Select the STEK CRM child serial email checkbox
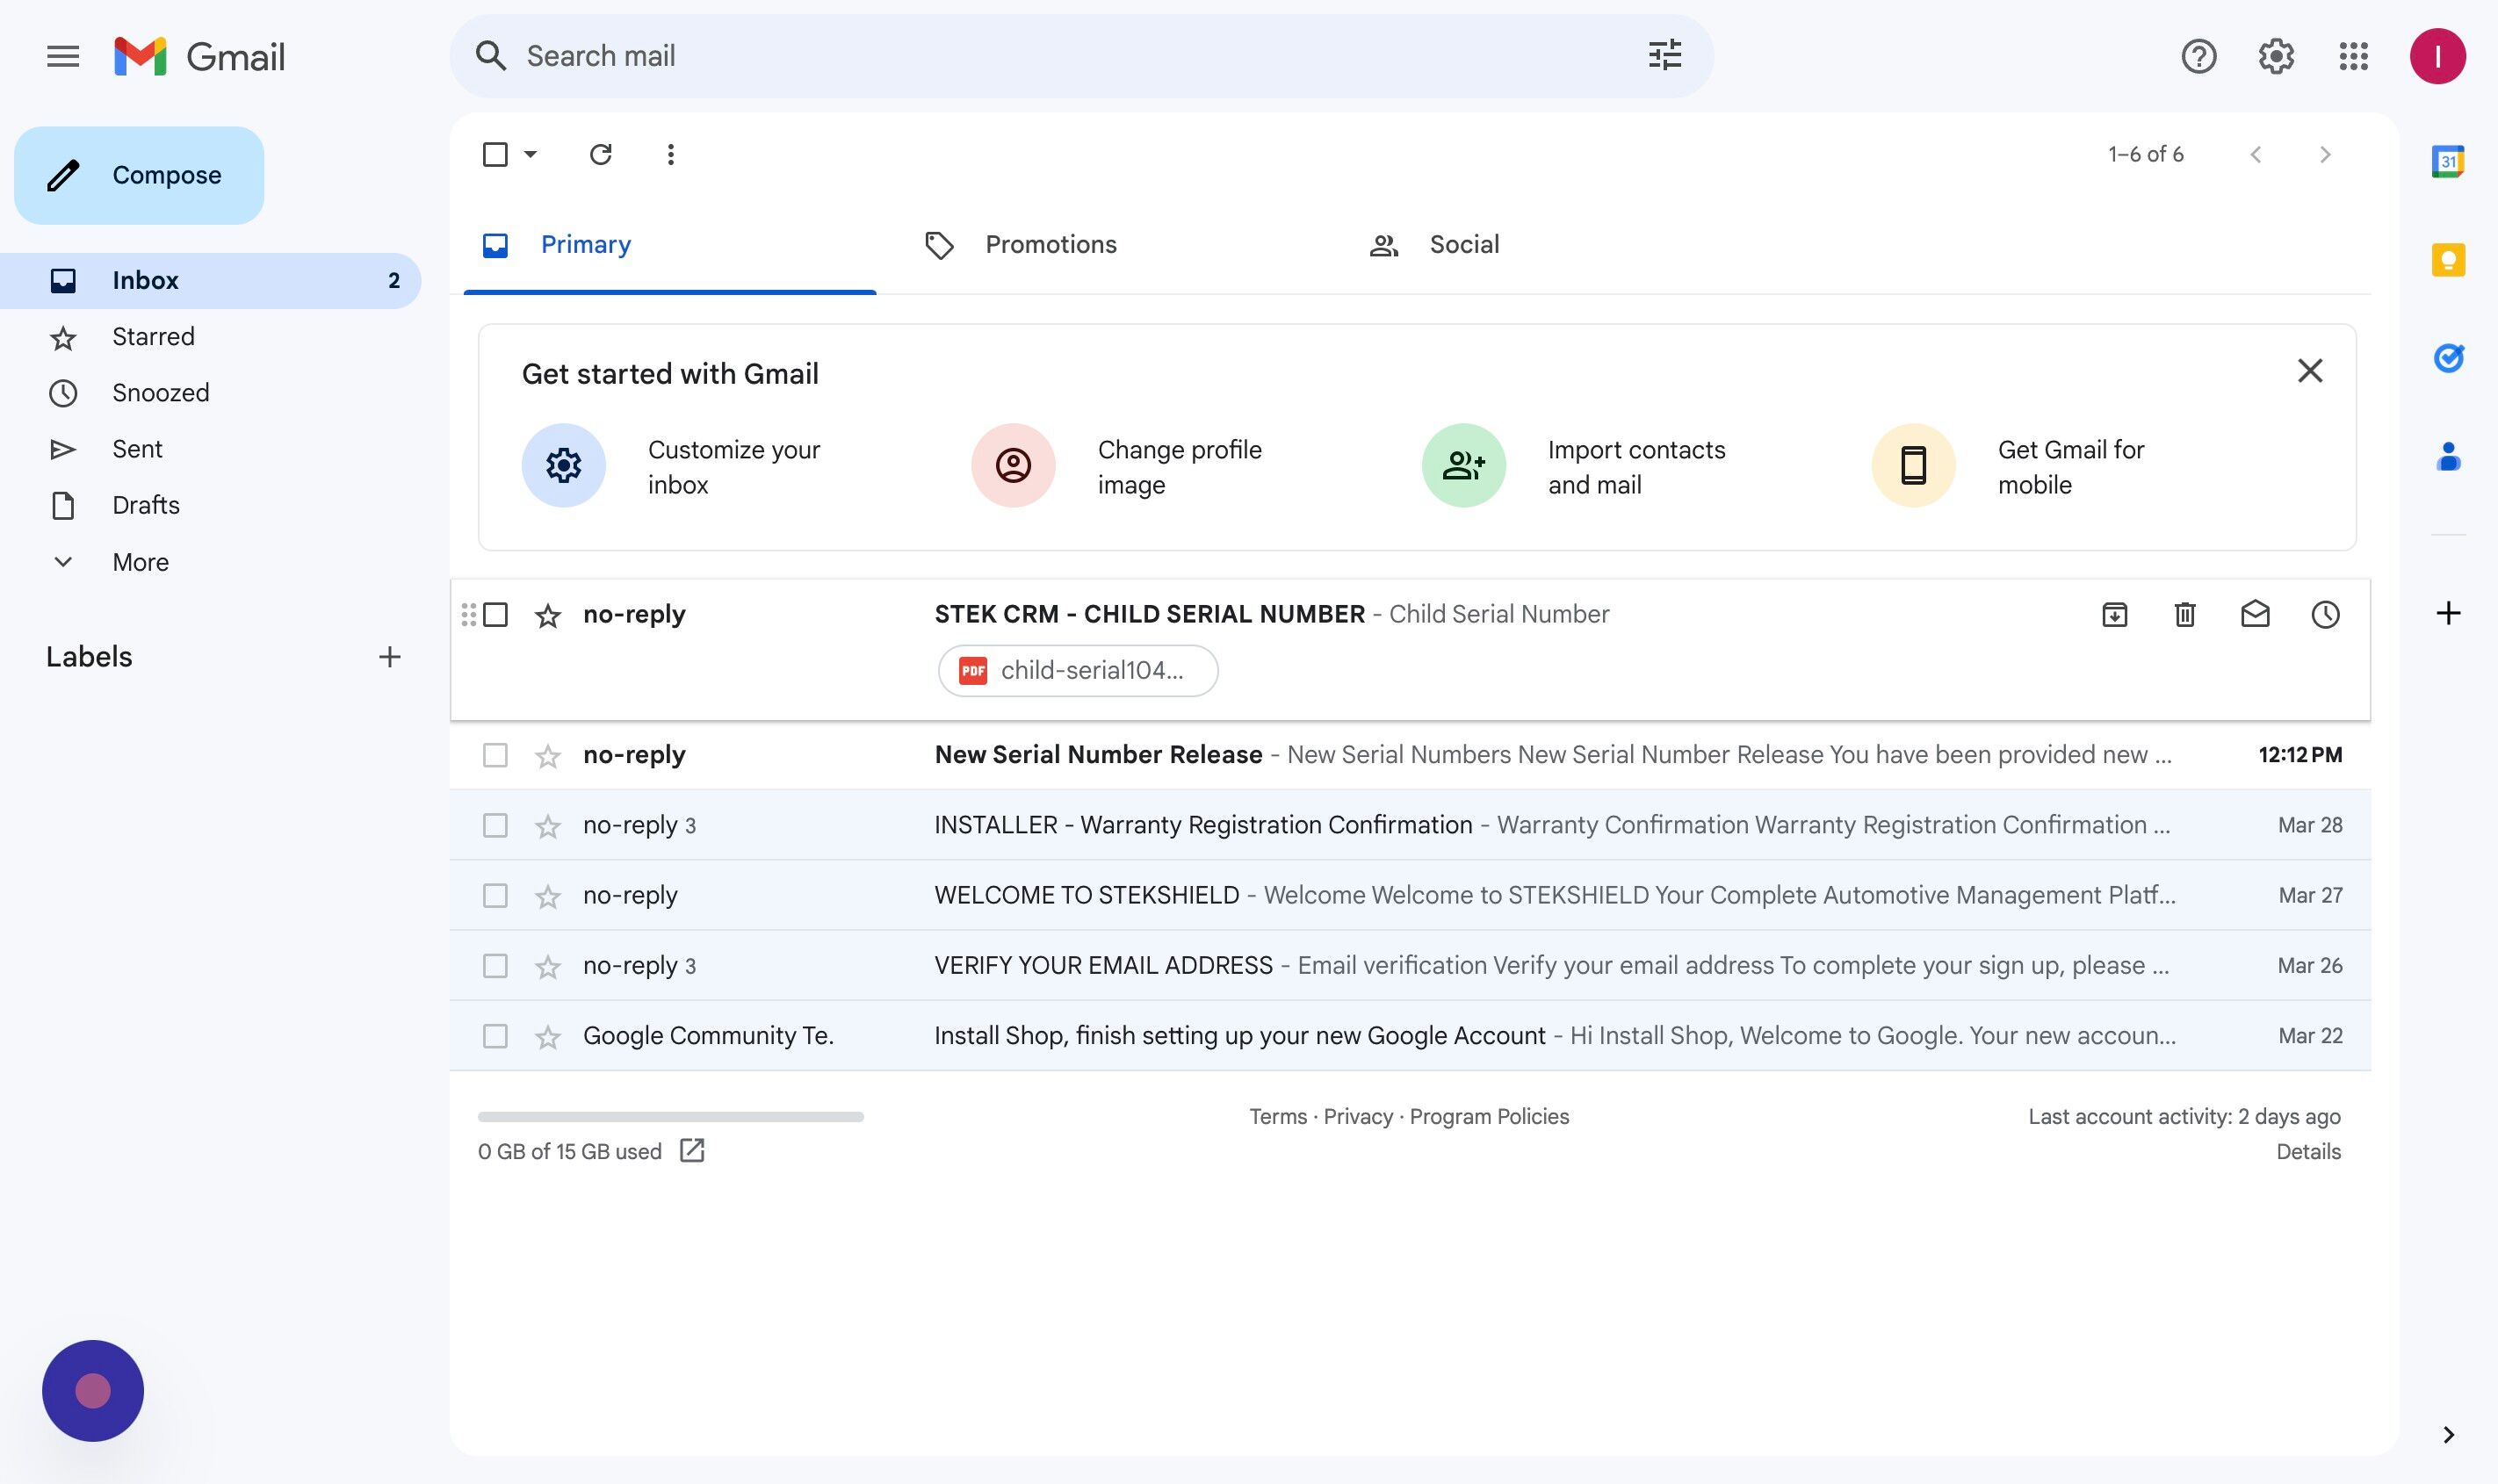 click(x=495, y=614)
